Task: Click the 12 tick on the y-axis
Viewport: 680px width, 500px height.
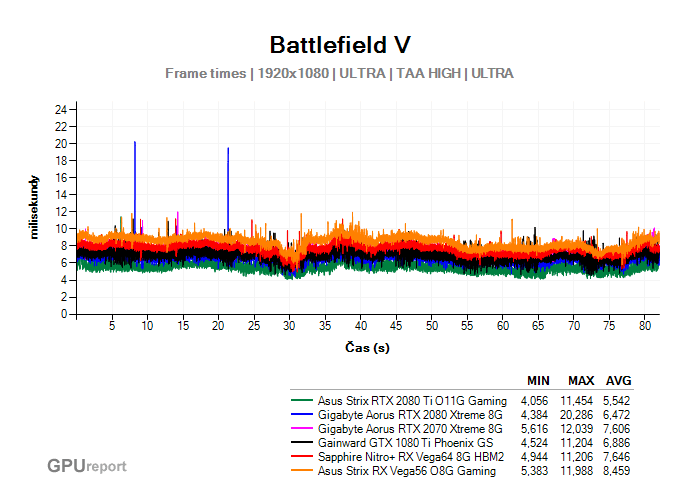Action: pyautogui.click(x=61, y=212)
